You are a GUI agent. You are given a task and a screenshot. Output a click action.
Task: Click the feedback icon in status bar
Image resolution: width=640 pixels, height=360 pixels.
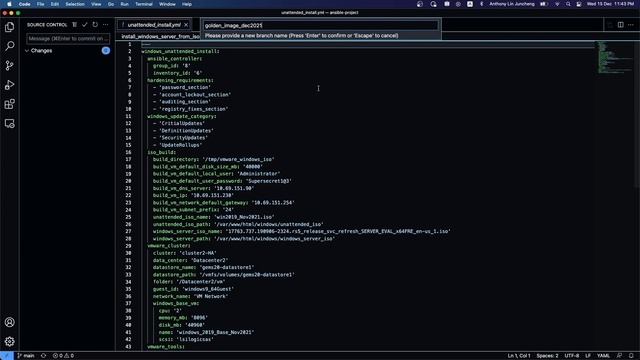[620, 356]
